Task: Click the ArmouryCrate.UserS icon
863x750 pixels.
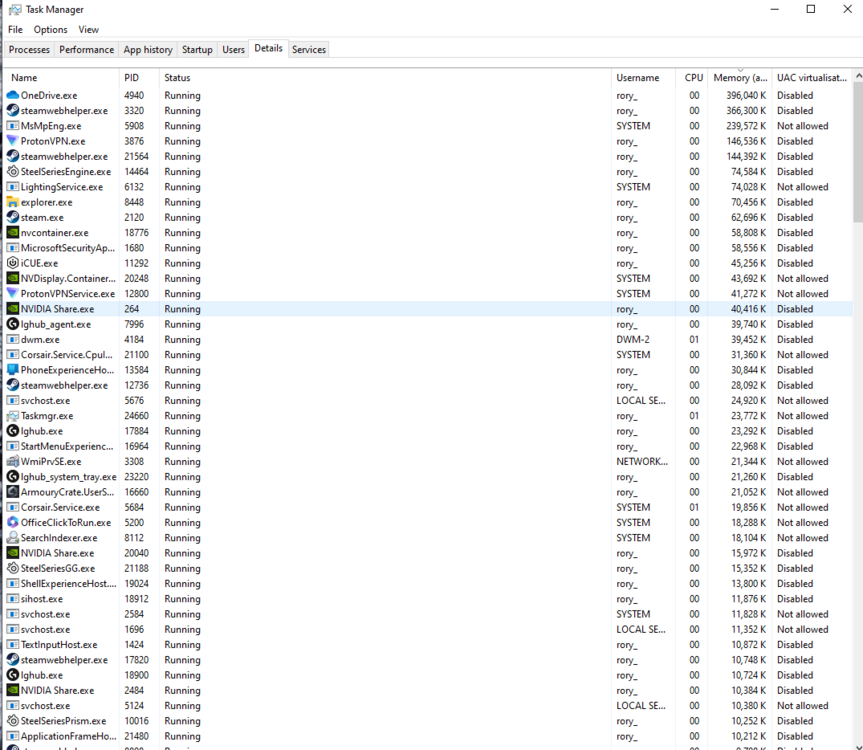Action: (13, 492)
